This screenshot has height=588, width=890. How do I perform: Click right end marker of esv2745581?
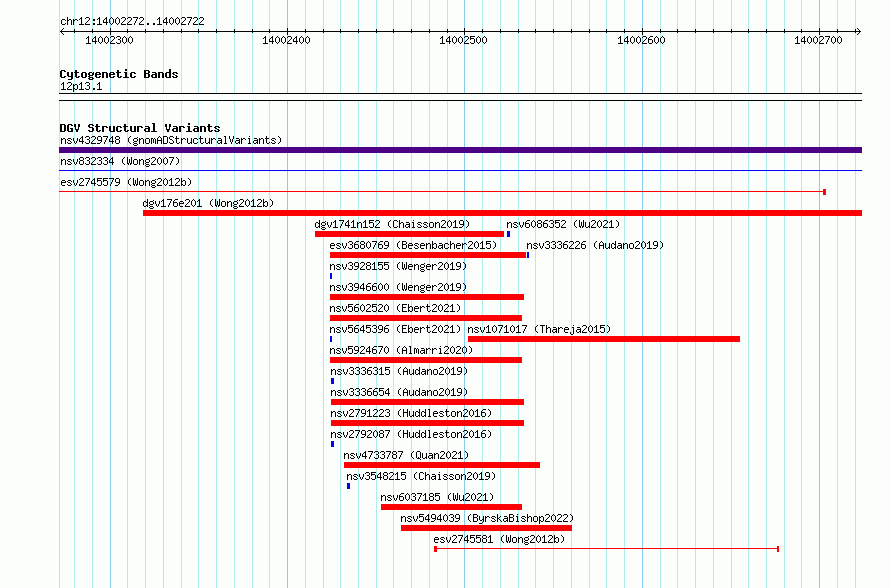coord(778,549)
